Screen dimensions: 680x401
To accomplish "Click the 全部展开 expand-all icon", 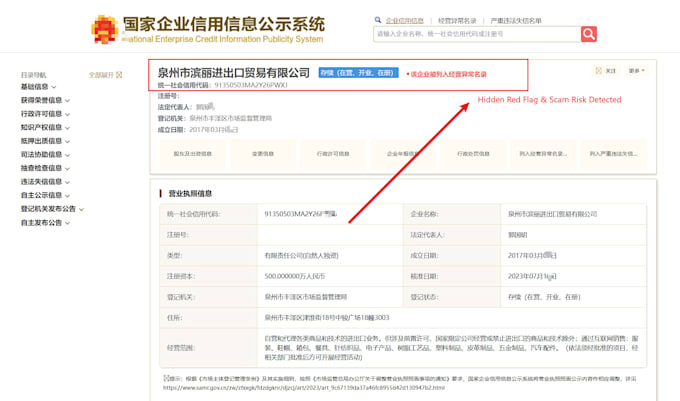I will tap(119, 75).
